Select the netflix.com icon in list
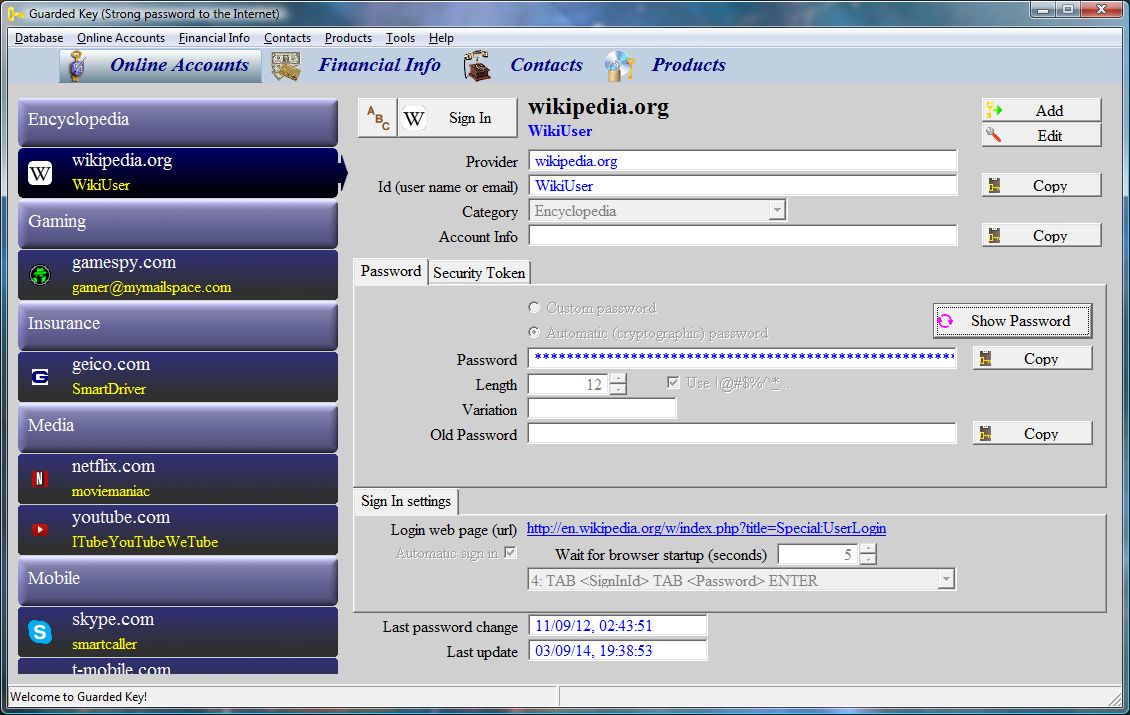 click(x=40, y=479)
